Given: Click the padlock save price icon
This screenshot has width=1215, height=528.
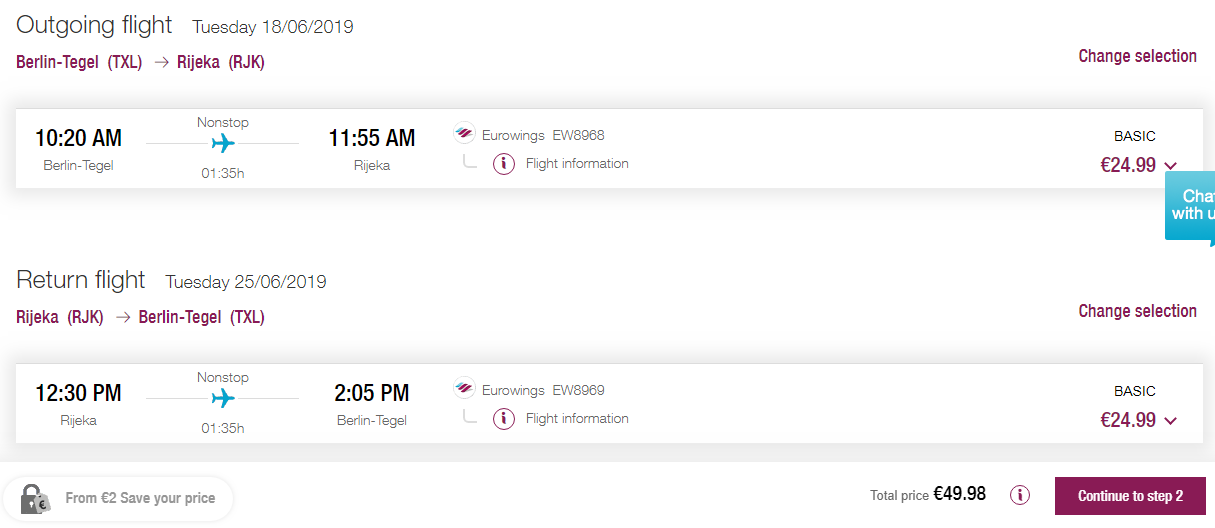Looking at the screenshot, I should [36, 498].
